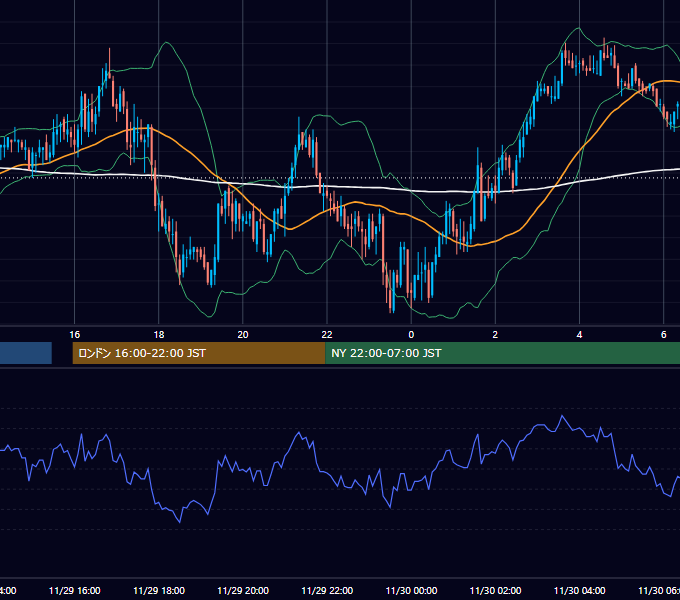
Task: Click the 18 hour axis label
Action: coord(159,335)
